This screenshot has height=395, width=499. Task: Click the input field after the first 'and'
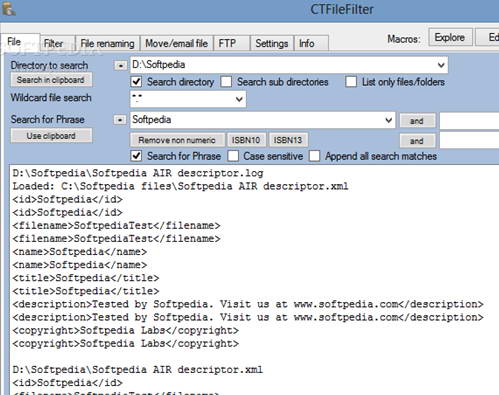tap(469, 121)
